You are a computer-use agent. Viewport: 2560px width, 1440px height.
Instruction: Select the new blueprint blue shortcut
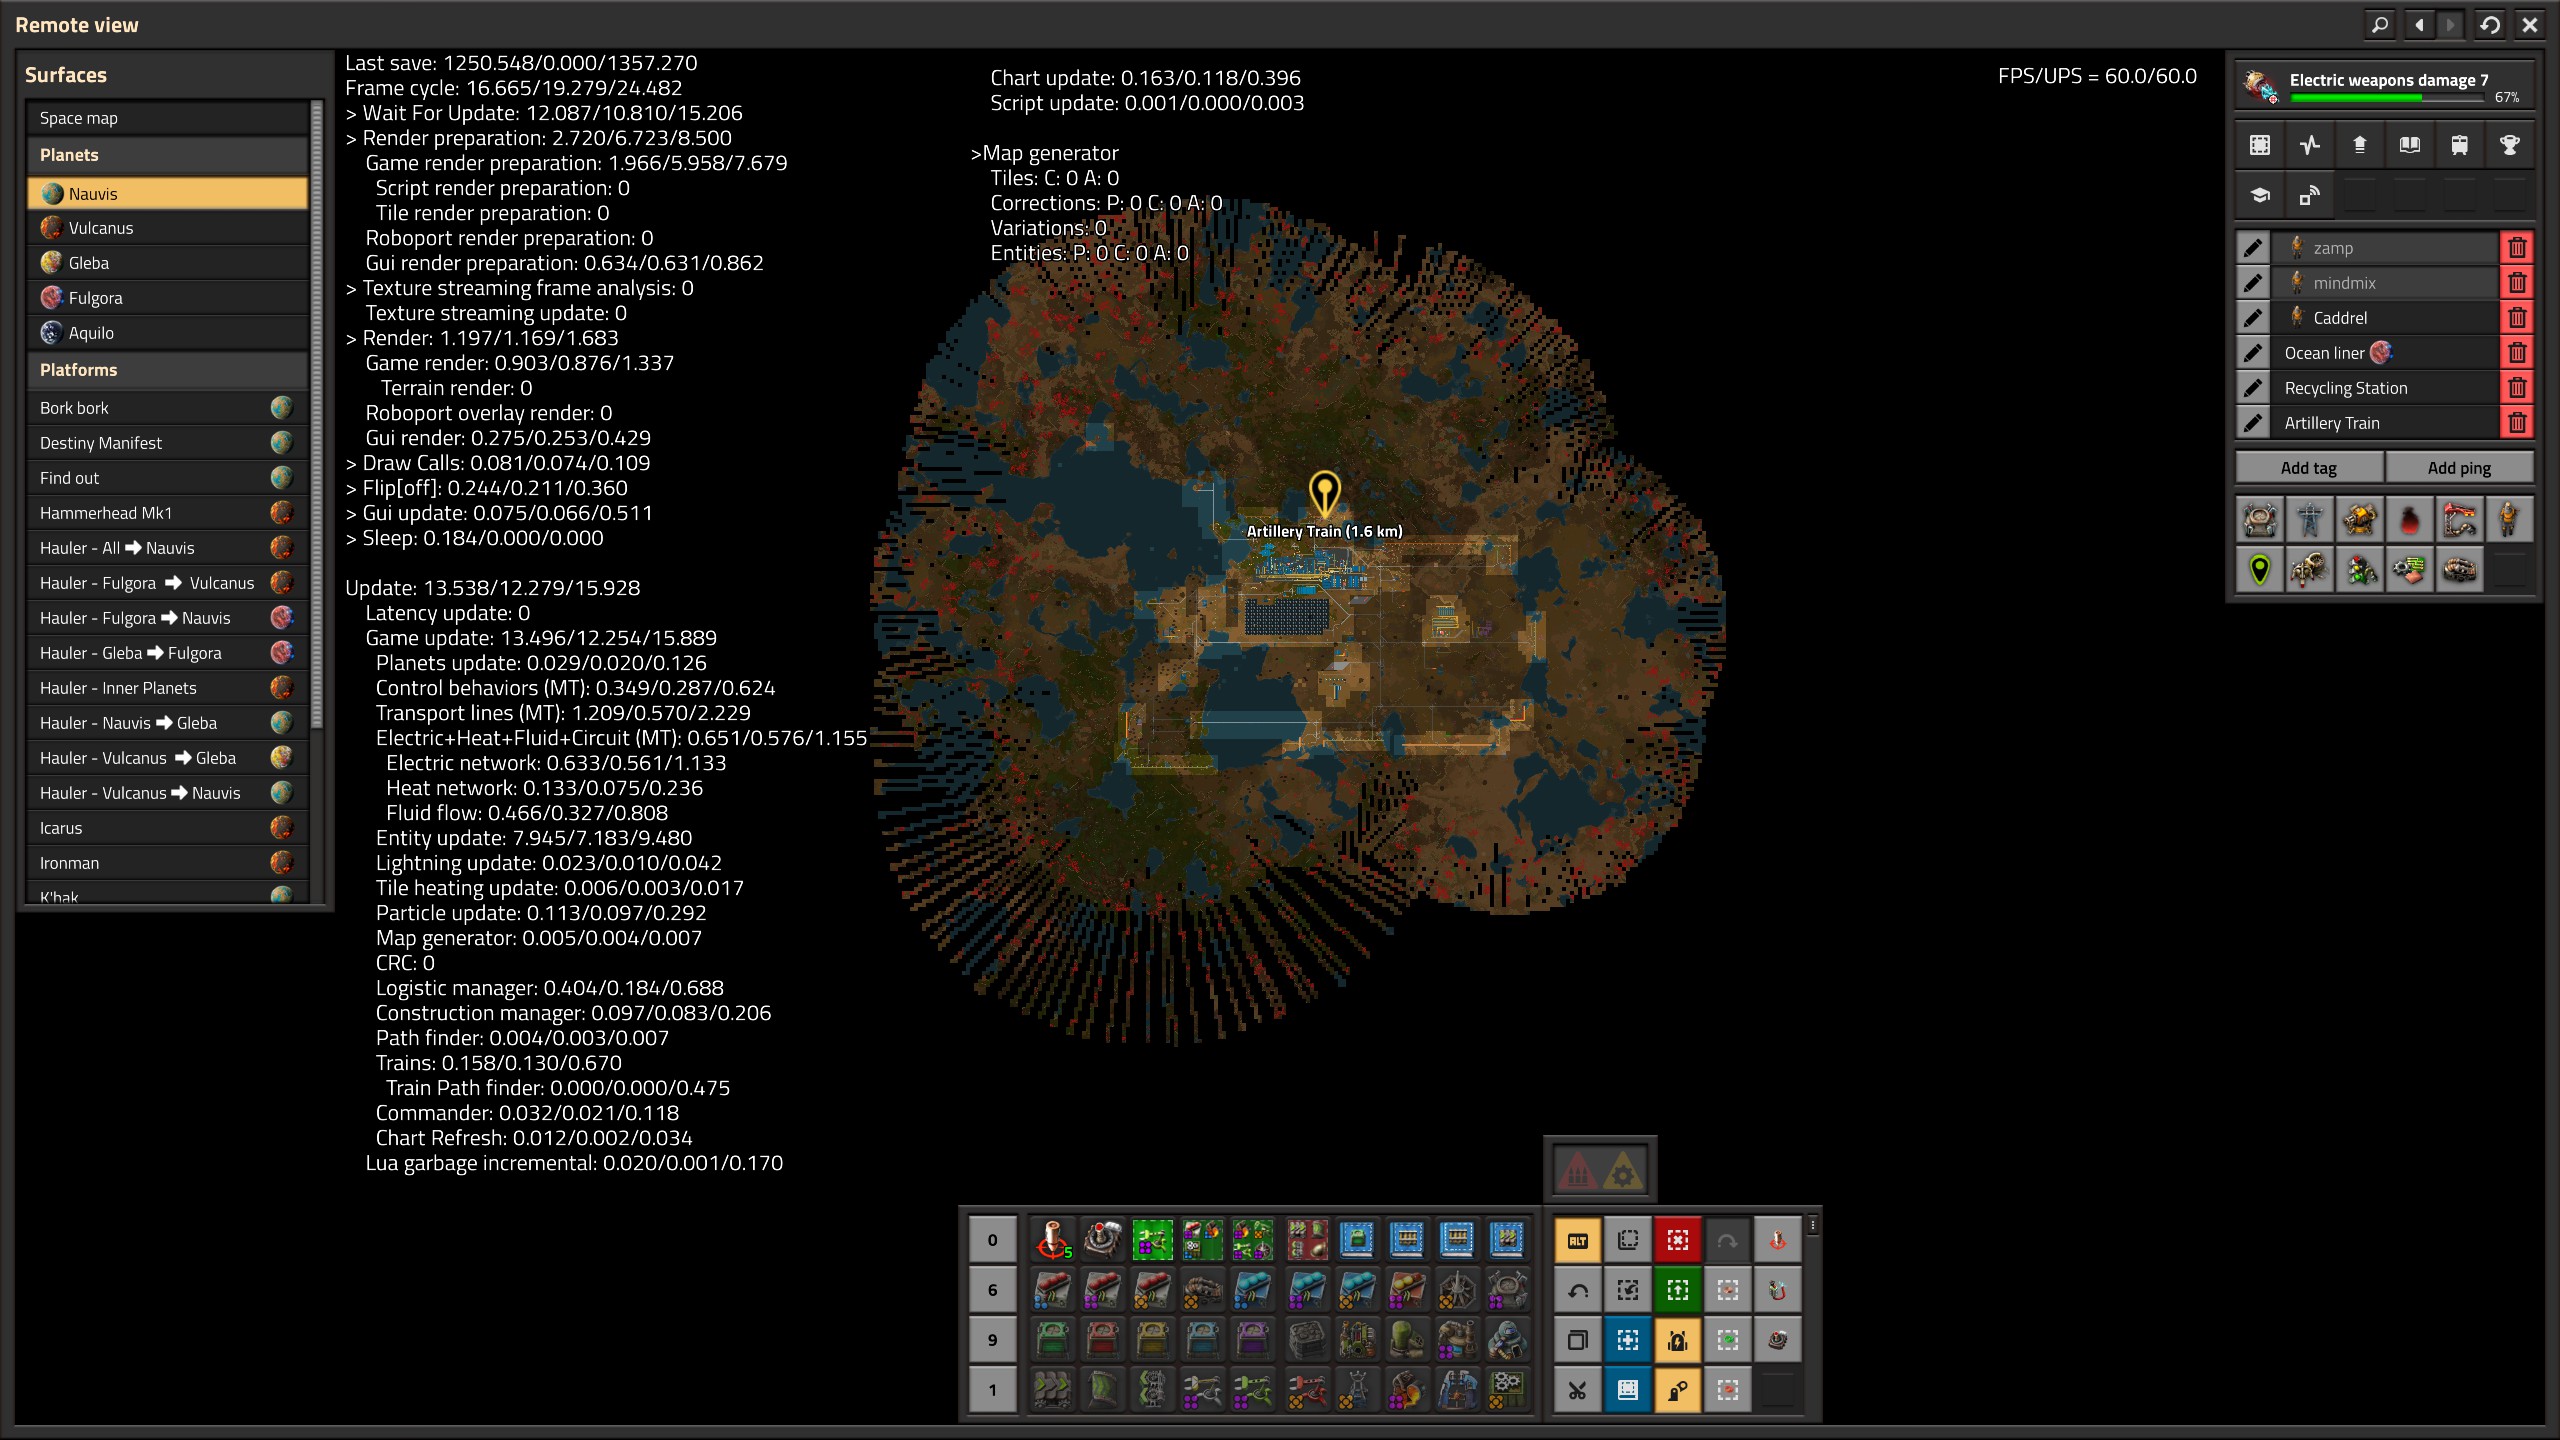(x=1628, y=1340)
